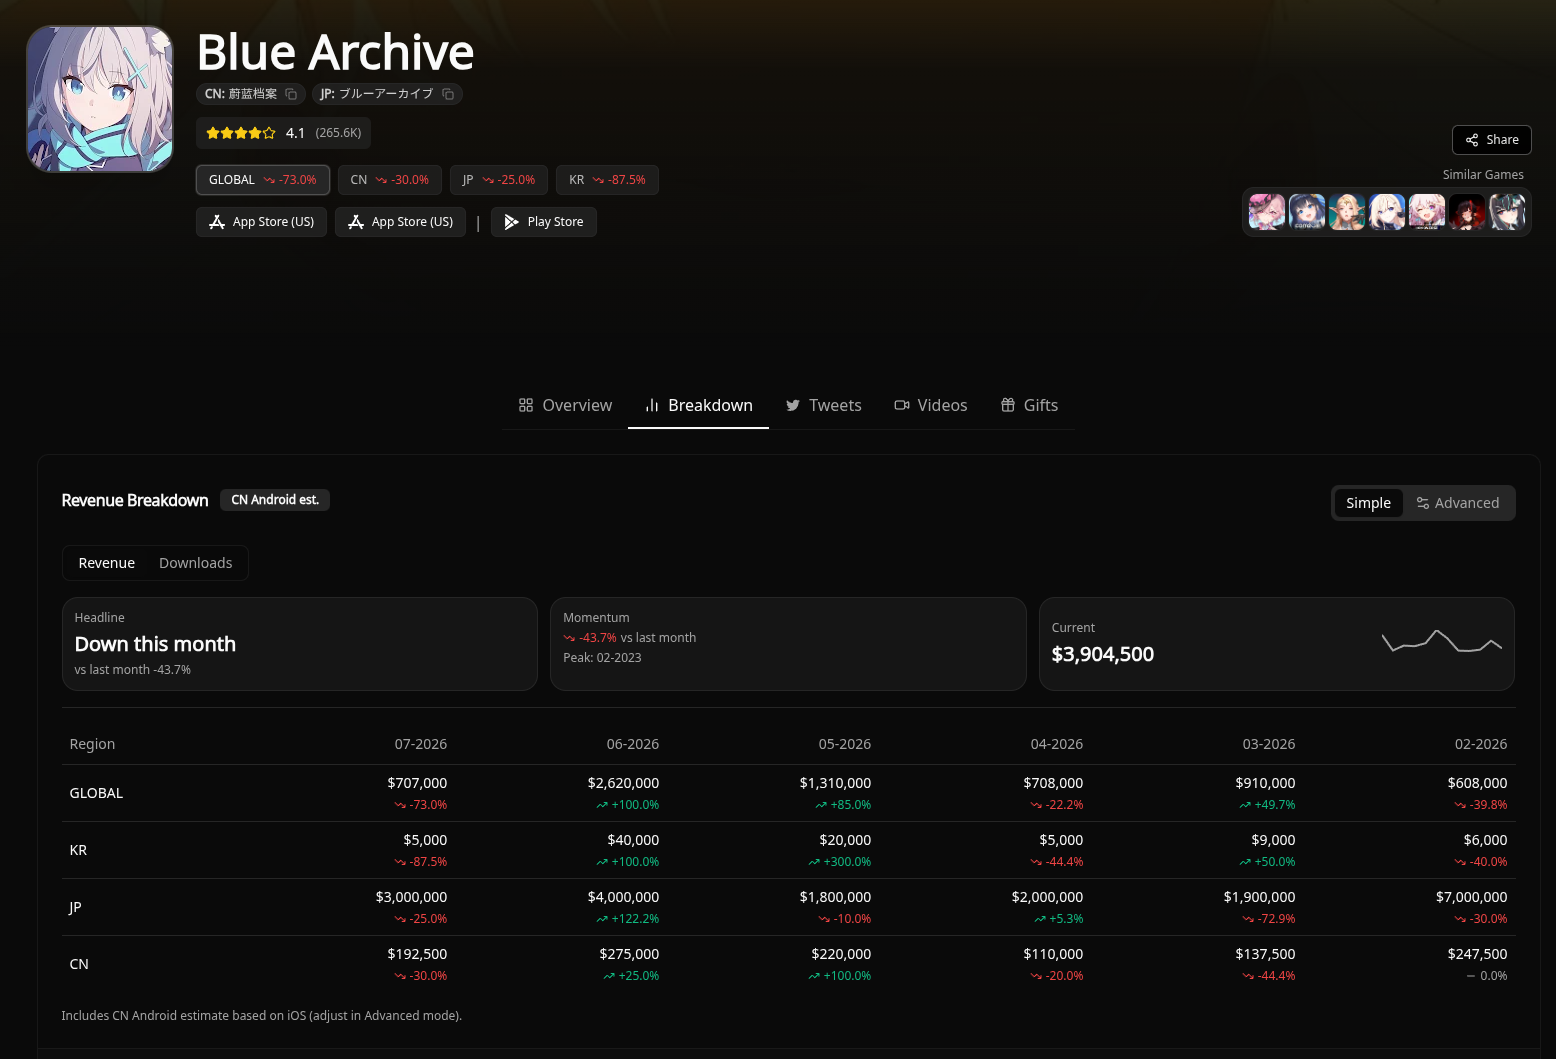Click the CN Android est. badge

tap(275, 500)
